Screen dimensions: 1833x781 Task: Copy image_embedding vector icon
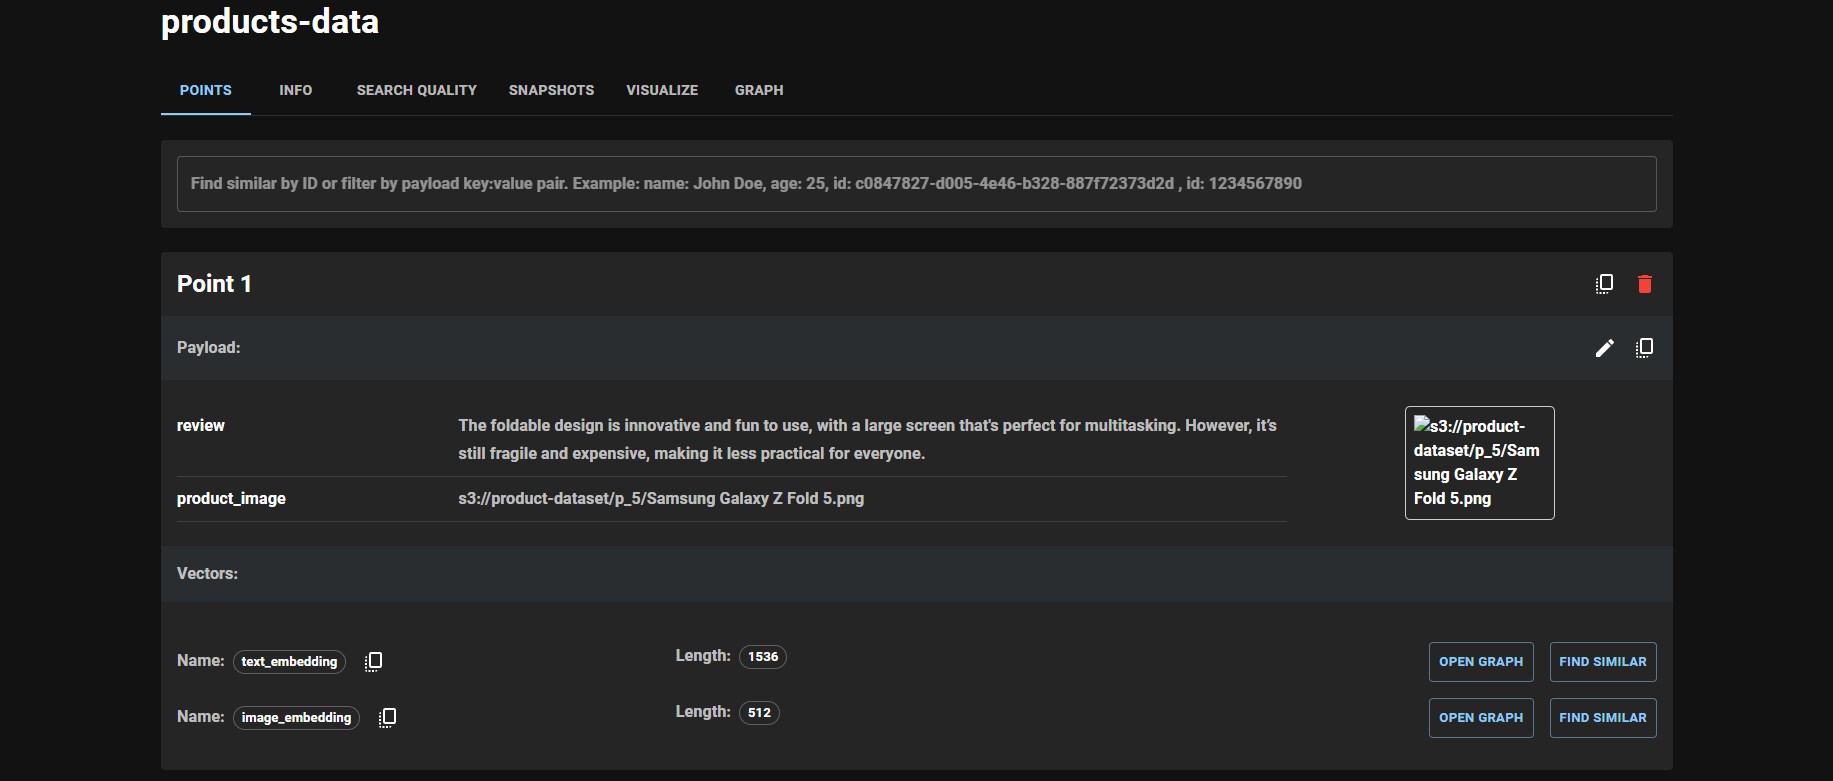[387, 717]
